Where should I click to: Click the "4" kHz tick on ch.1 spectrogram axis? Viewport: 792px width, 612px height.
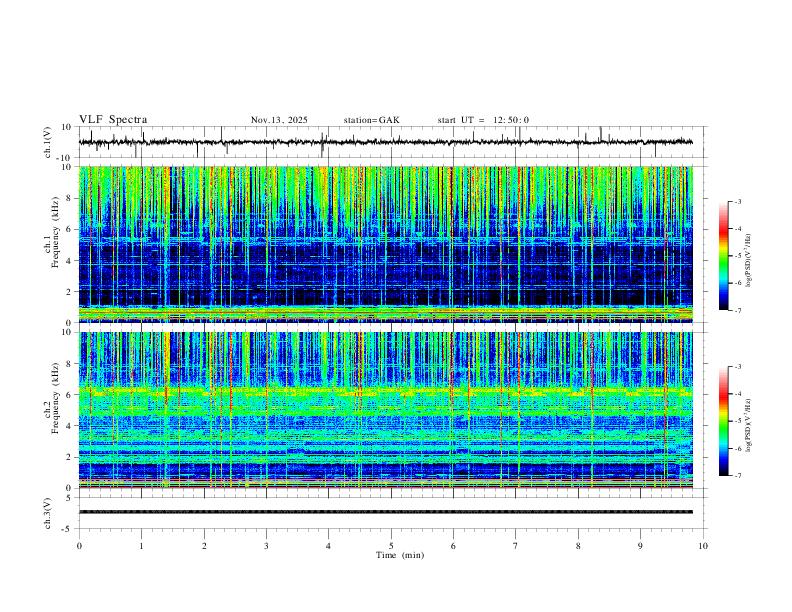click(x=70, y=261)
